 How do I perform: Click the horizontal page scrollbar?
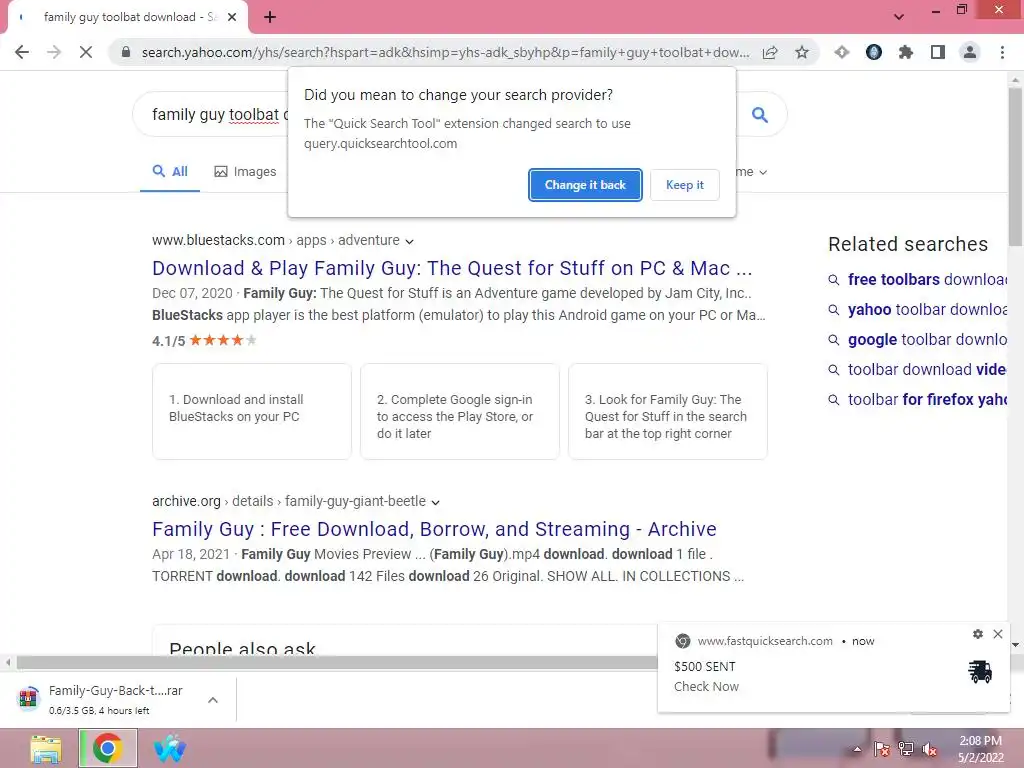coord(336,663)
